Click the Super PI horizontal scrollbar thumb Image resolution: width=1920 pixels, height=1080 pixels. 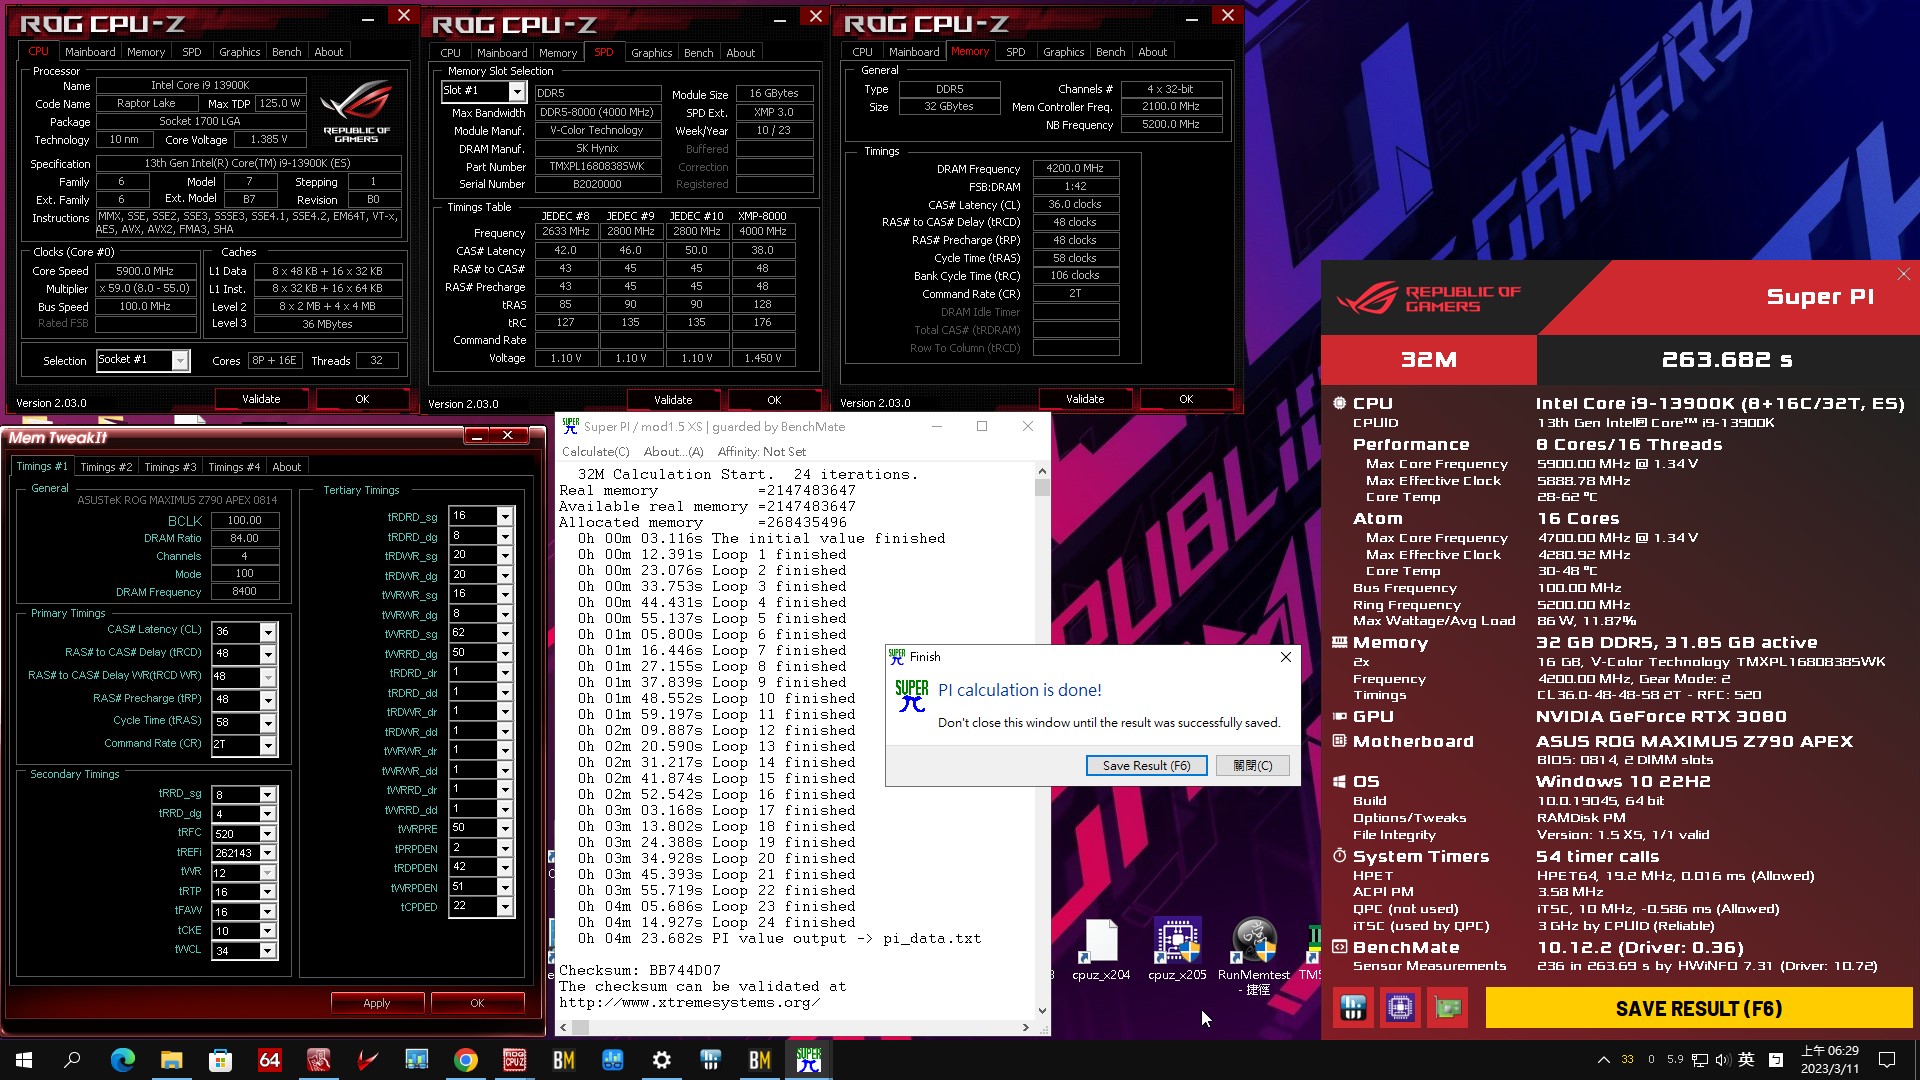click(x=580, y=1027)
